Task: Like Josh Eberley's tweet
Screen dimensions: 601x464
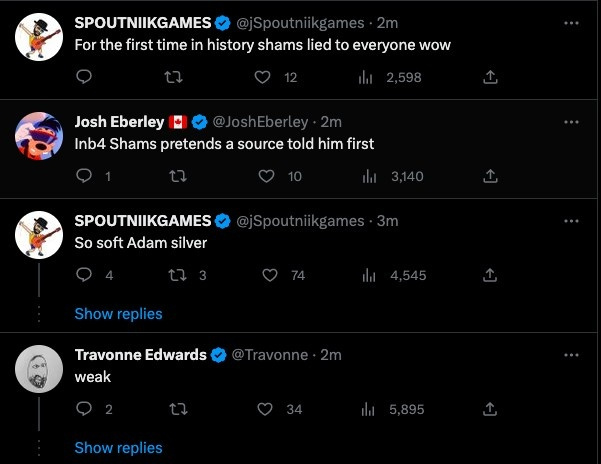Action: pyautogui.click(x=267, y=176)
